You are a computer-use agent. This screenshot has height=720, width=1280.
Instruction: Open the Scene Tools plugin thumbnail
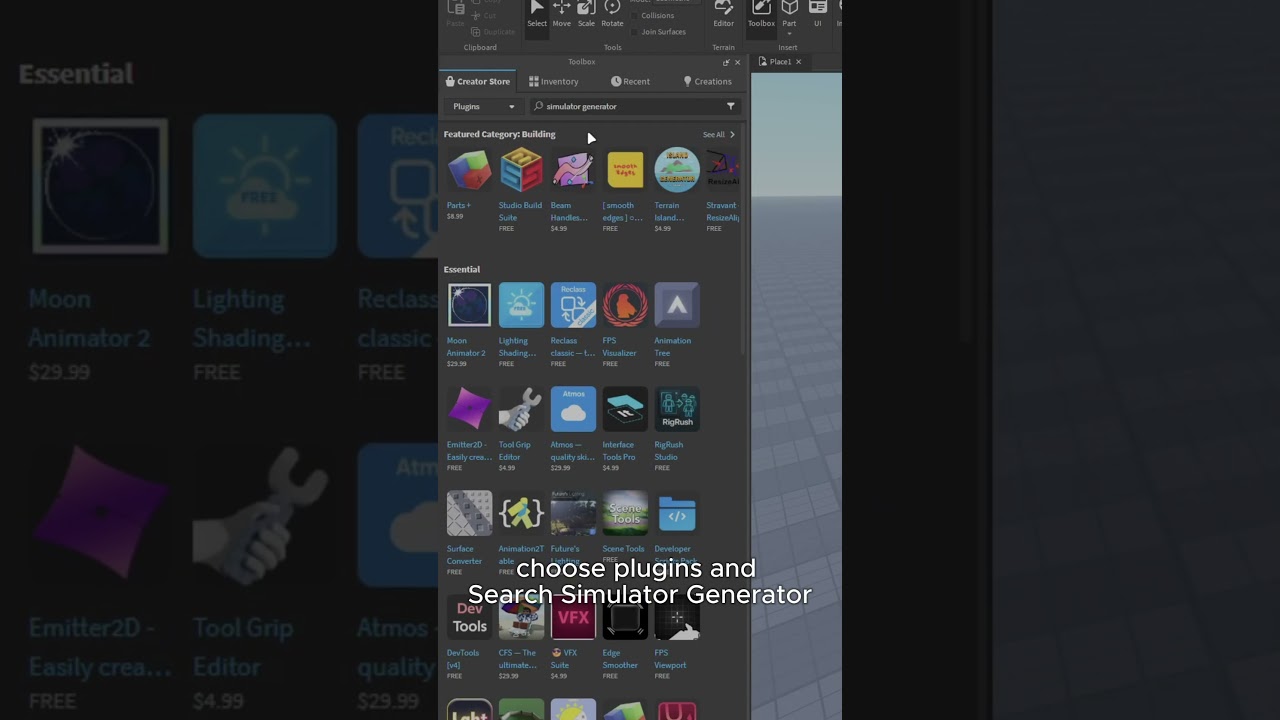(x=625, y=513)
